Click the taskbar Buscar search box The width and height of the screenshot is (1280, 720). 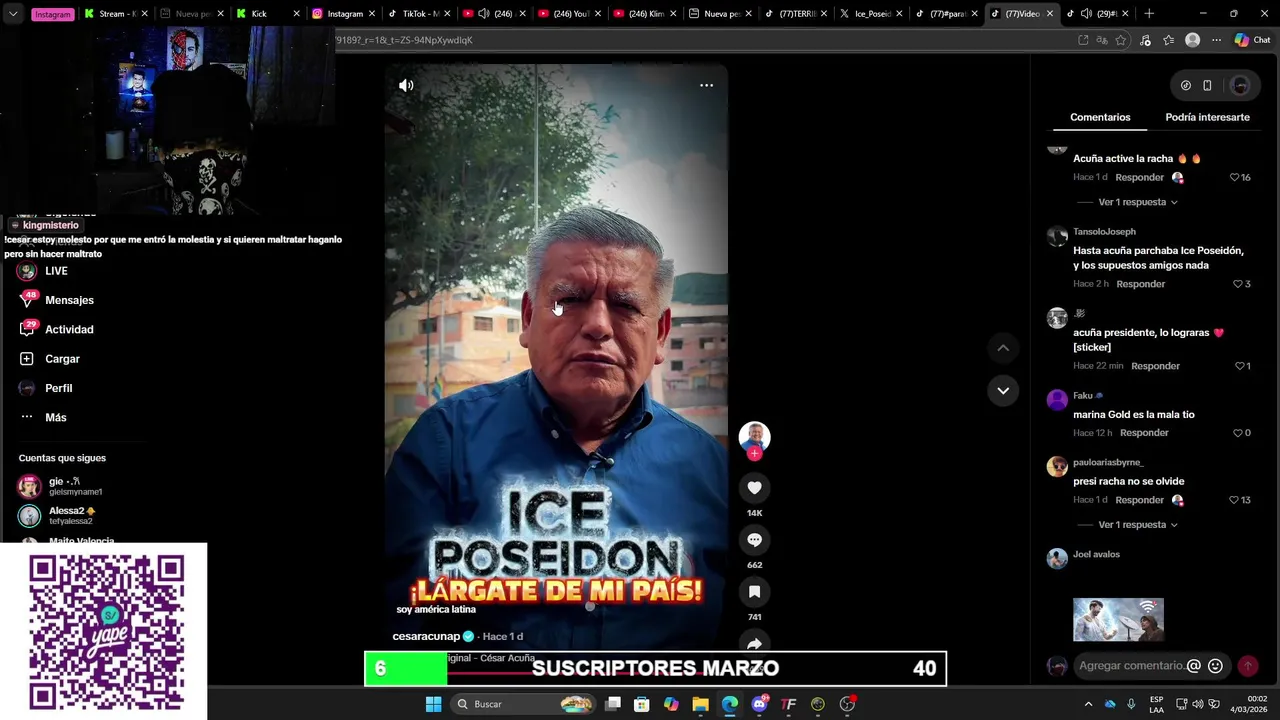tap(522, 704)
